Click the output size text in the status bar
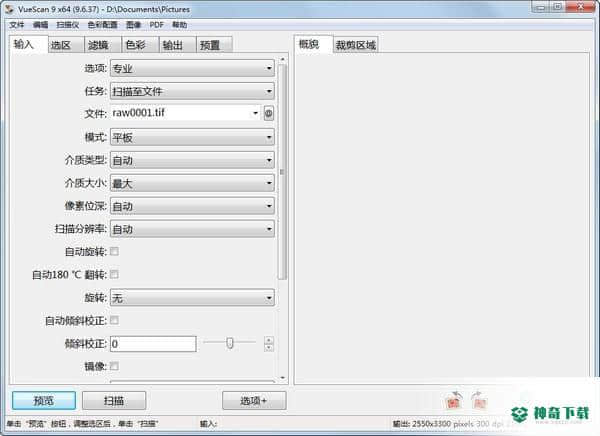Image resolution: width=600 pixels, height=436 pixels. point(454,424)
